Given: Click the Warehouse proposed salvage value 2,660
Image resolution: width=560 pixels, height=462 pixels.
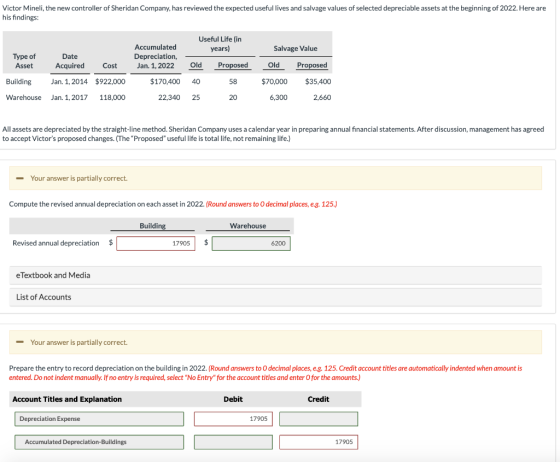Looking at the screenshot, I should tap(322, 97).
